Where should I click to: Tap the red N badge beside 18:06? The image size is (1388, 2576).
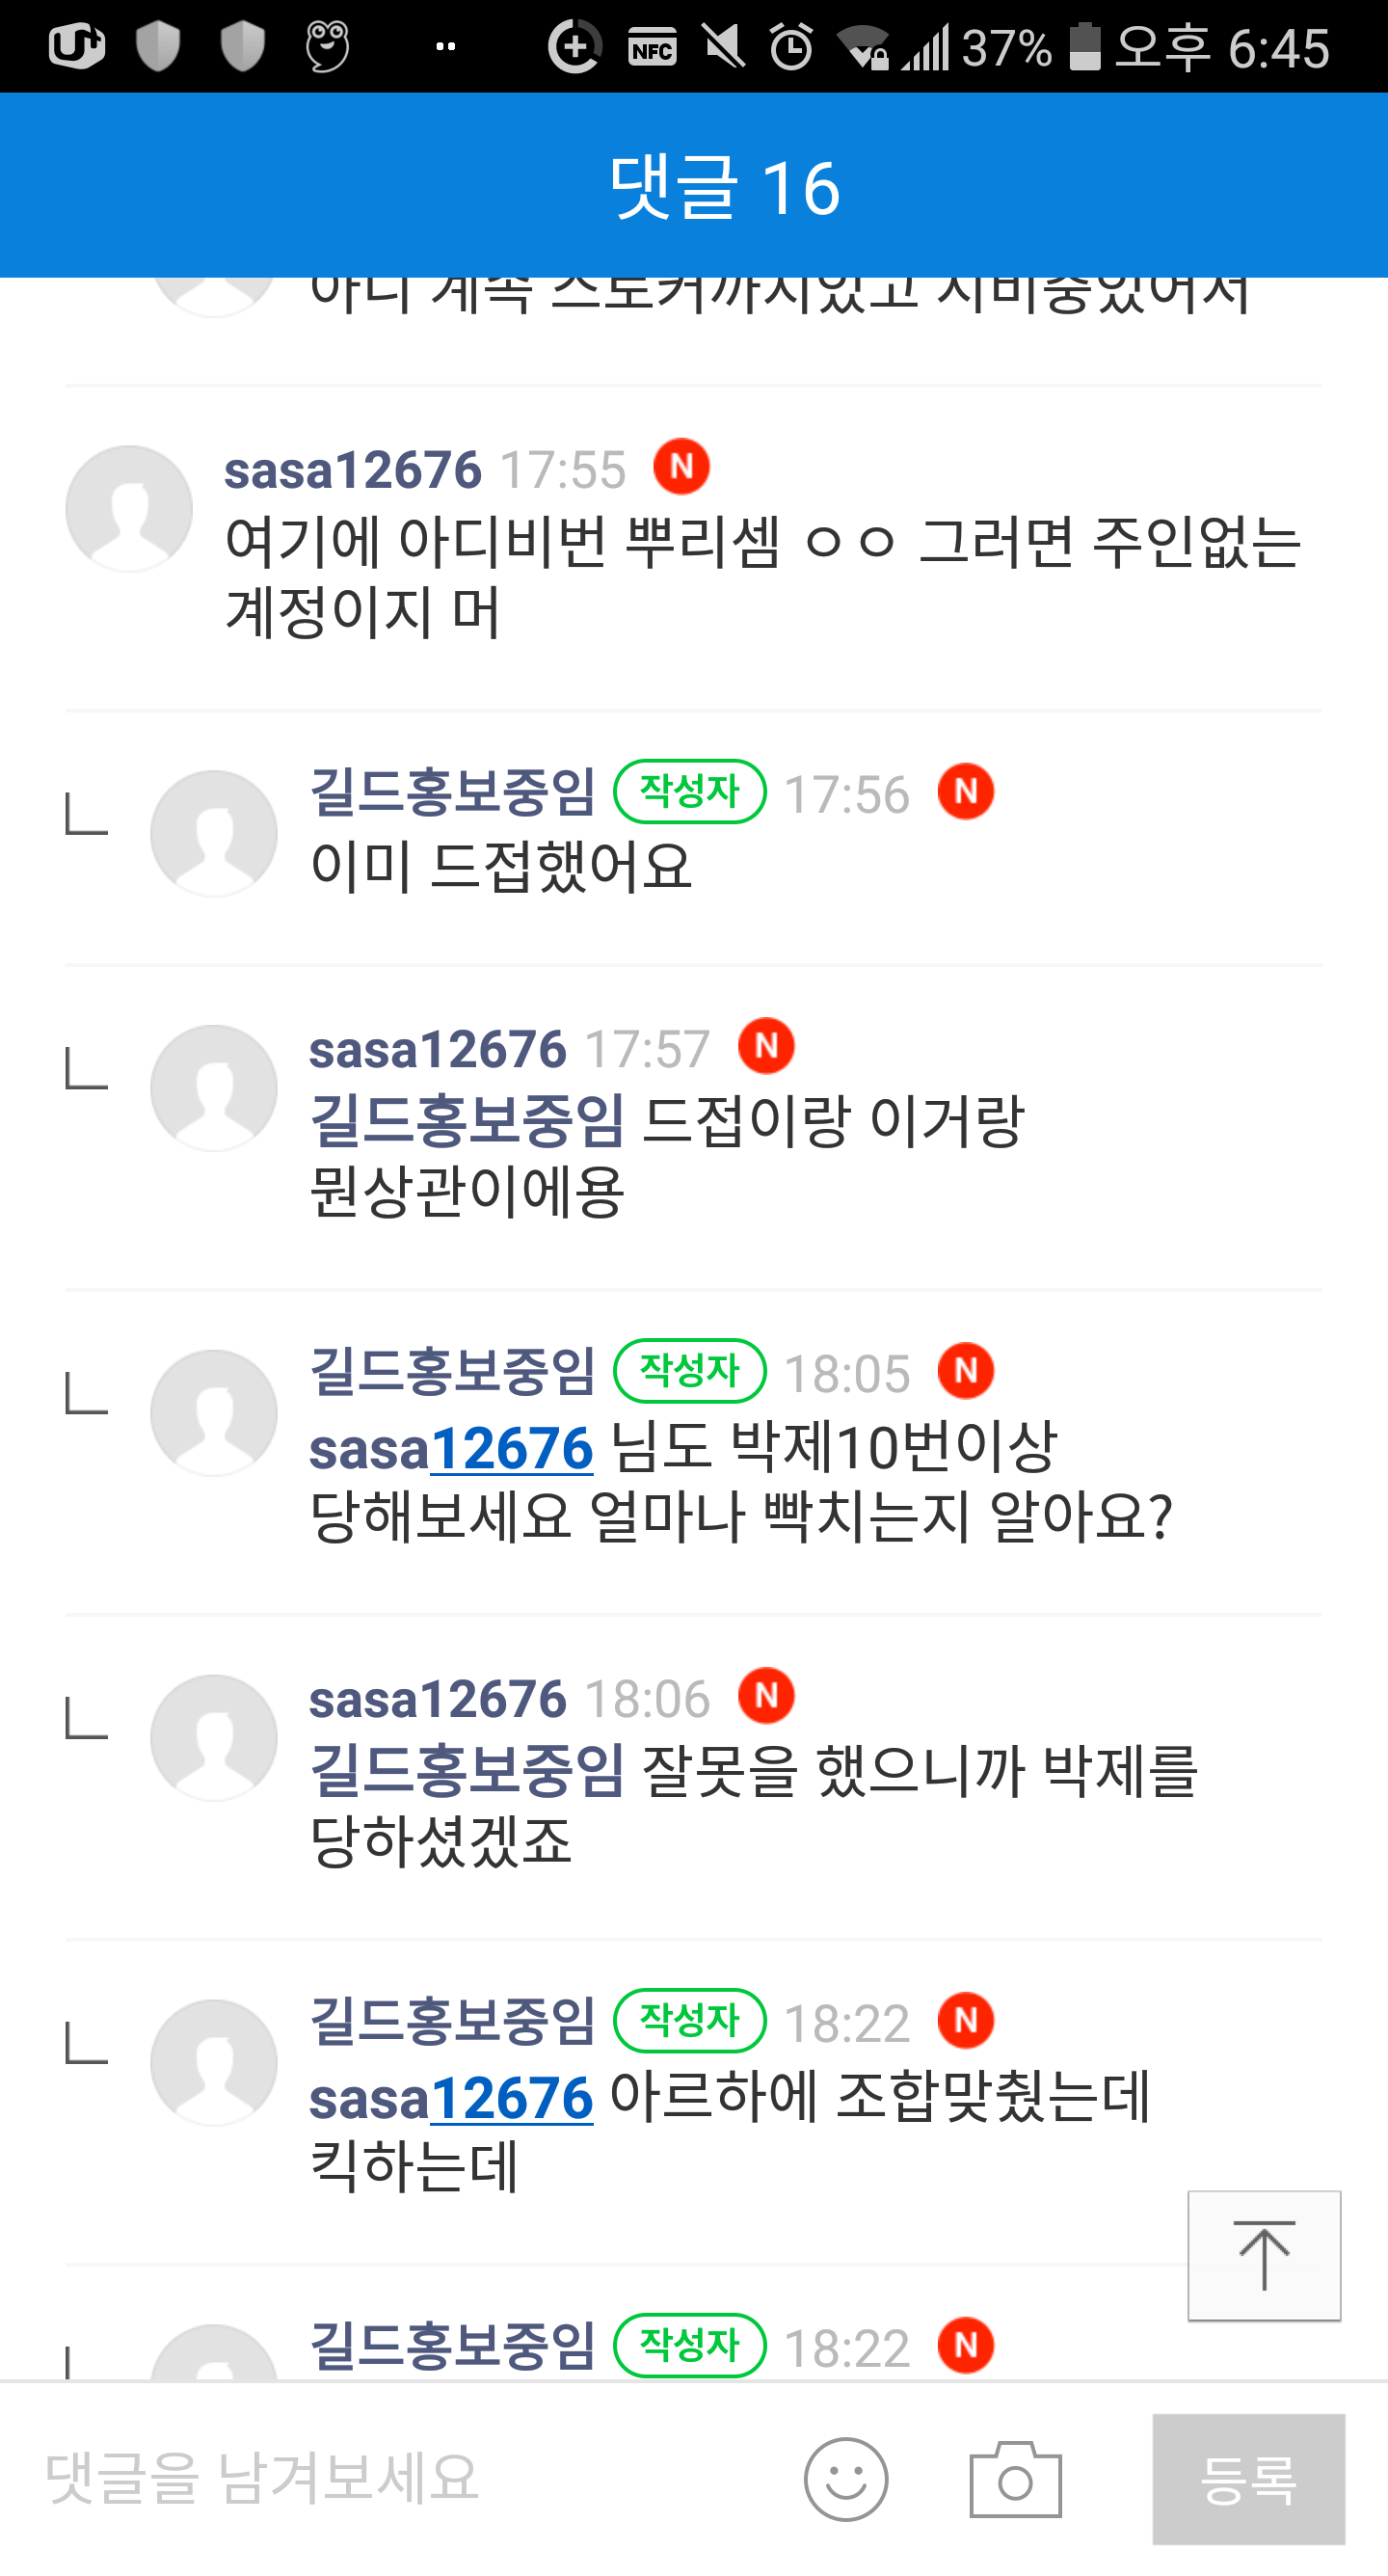pyautogui.click(x=767, y=1696)
